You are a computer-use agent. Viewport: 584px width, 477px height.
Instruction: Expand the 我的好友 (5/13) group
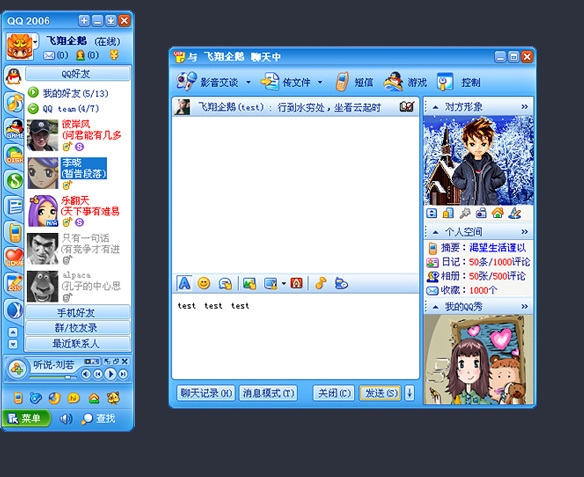click(33, 92)
